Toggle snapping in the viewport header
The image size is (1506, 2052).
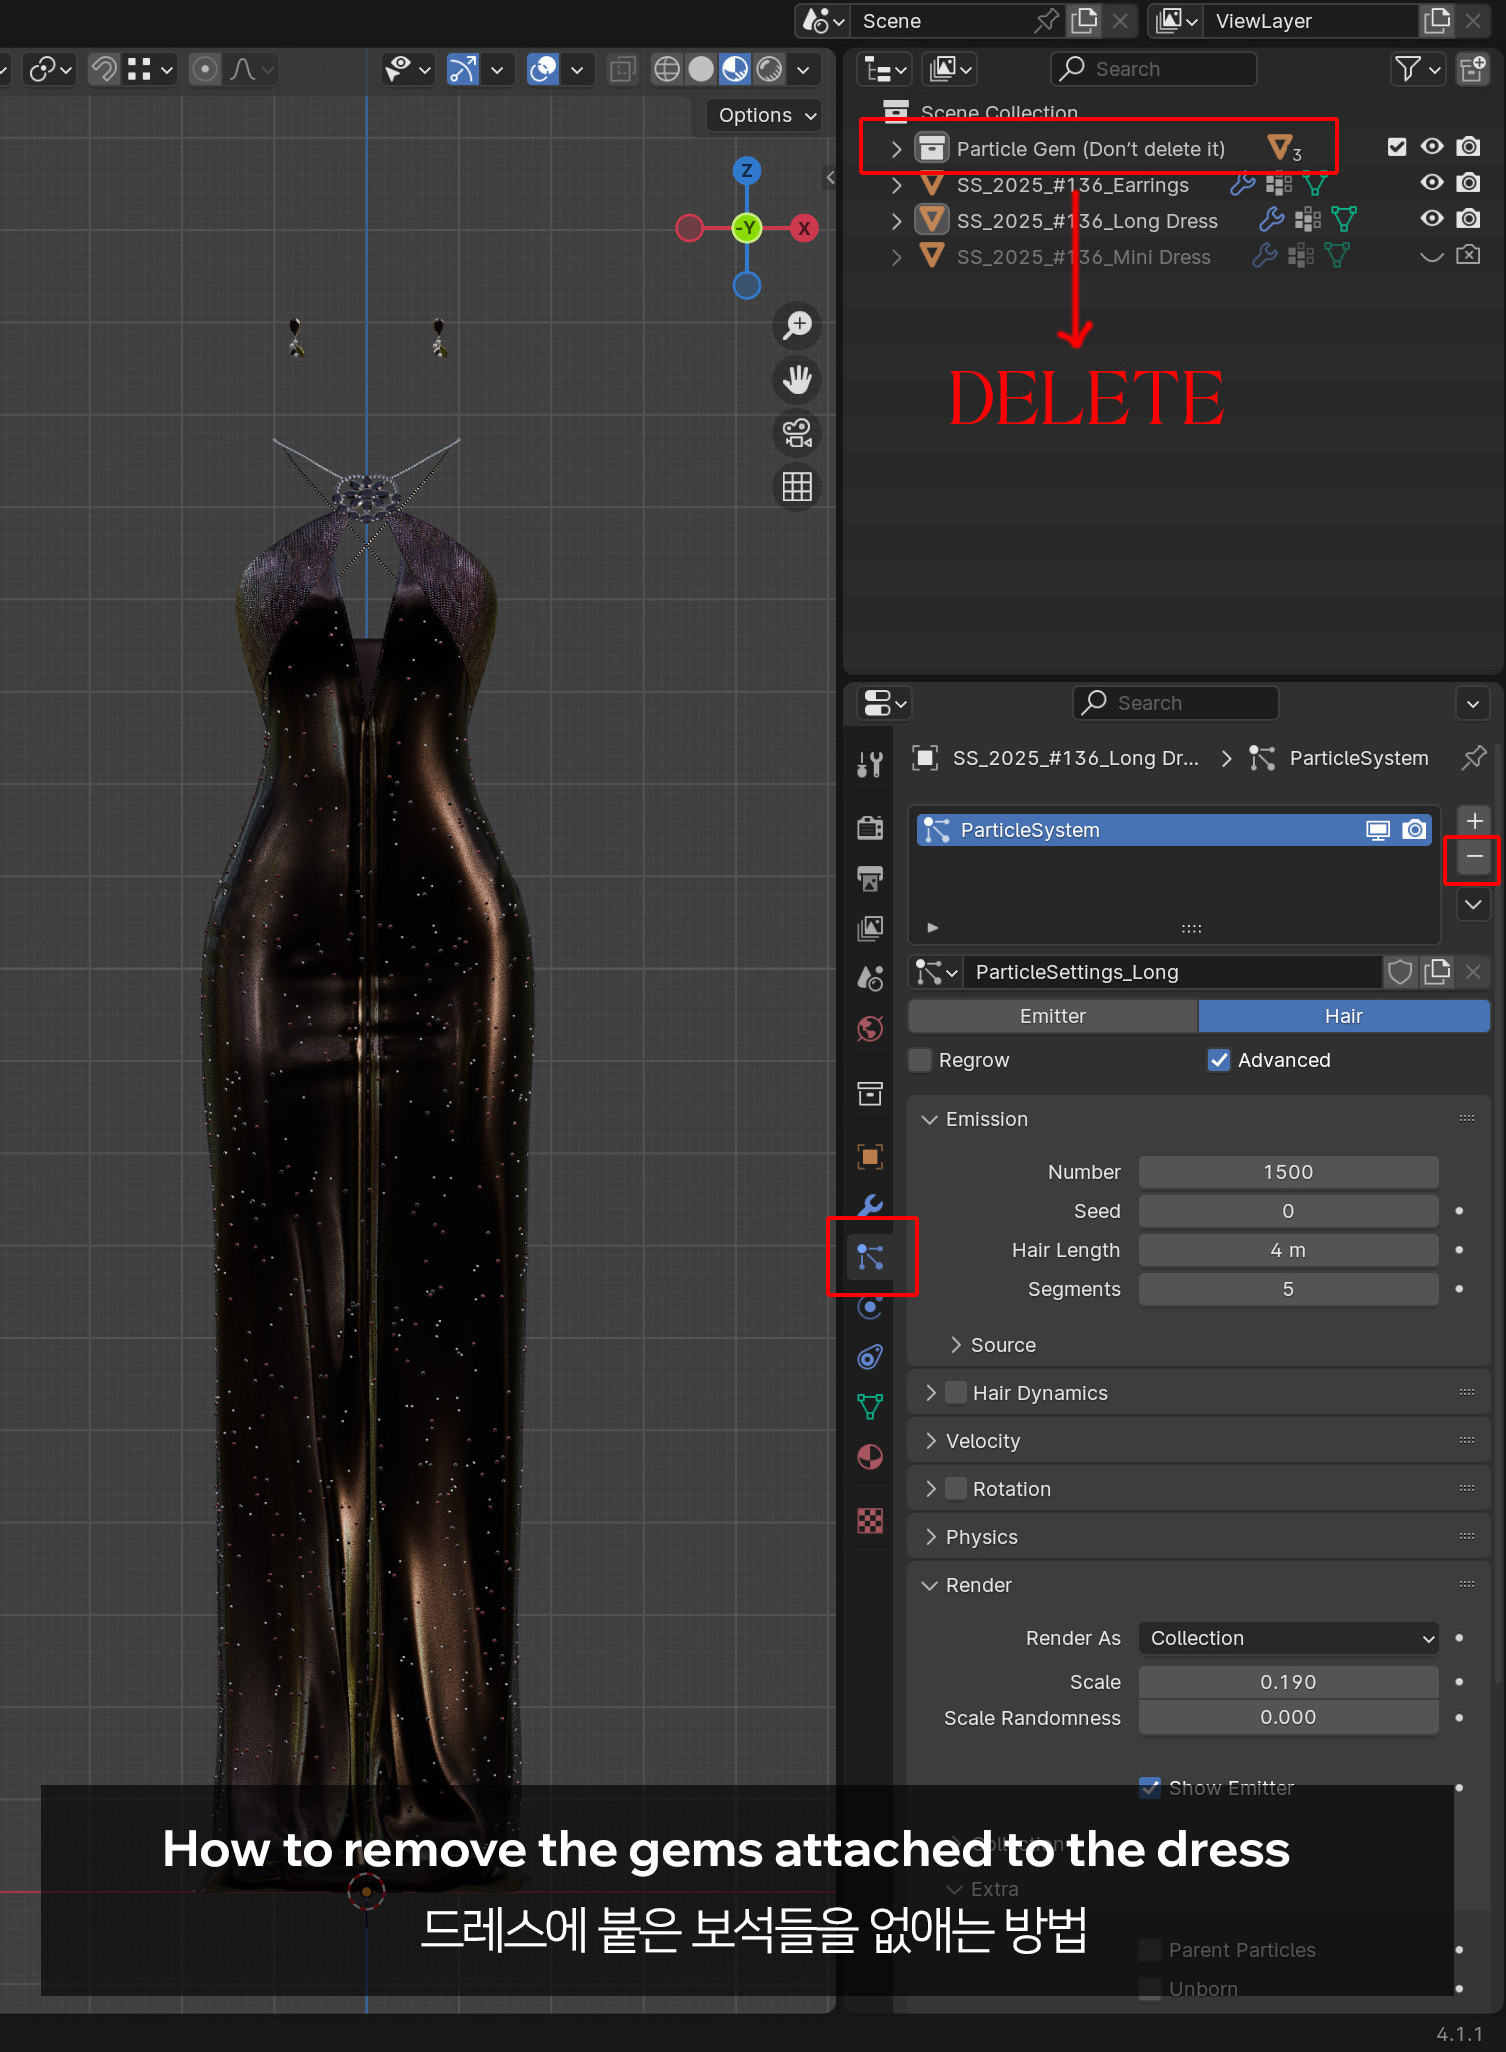[x=104, y=69]
